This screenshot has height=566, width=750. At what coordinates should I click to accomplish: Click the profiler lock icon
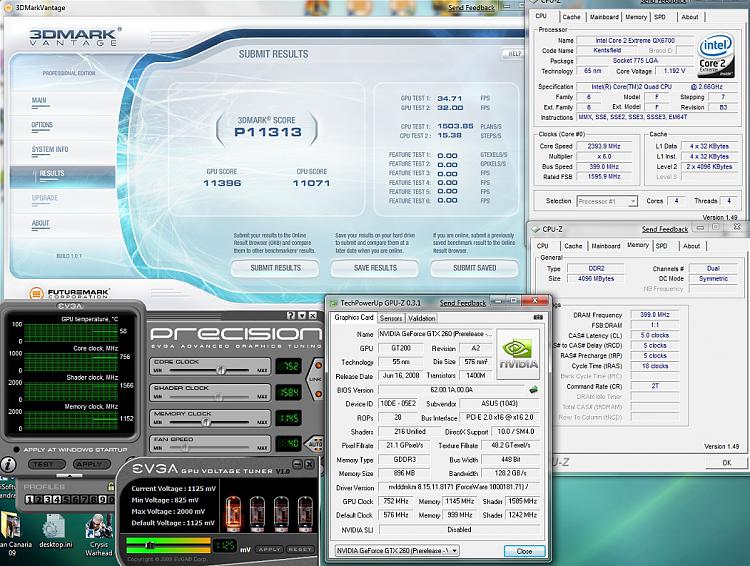(111, 487)
